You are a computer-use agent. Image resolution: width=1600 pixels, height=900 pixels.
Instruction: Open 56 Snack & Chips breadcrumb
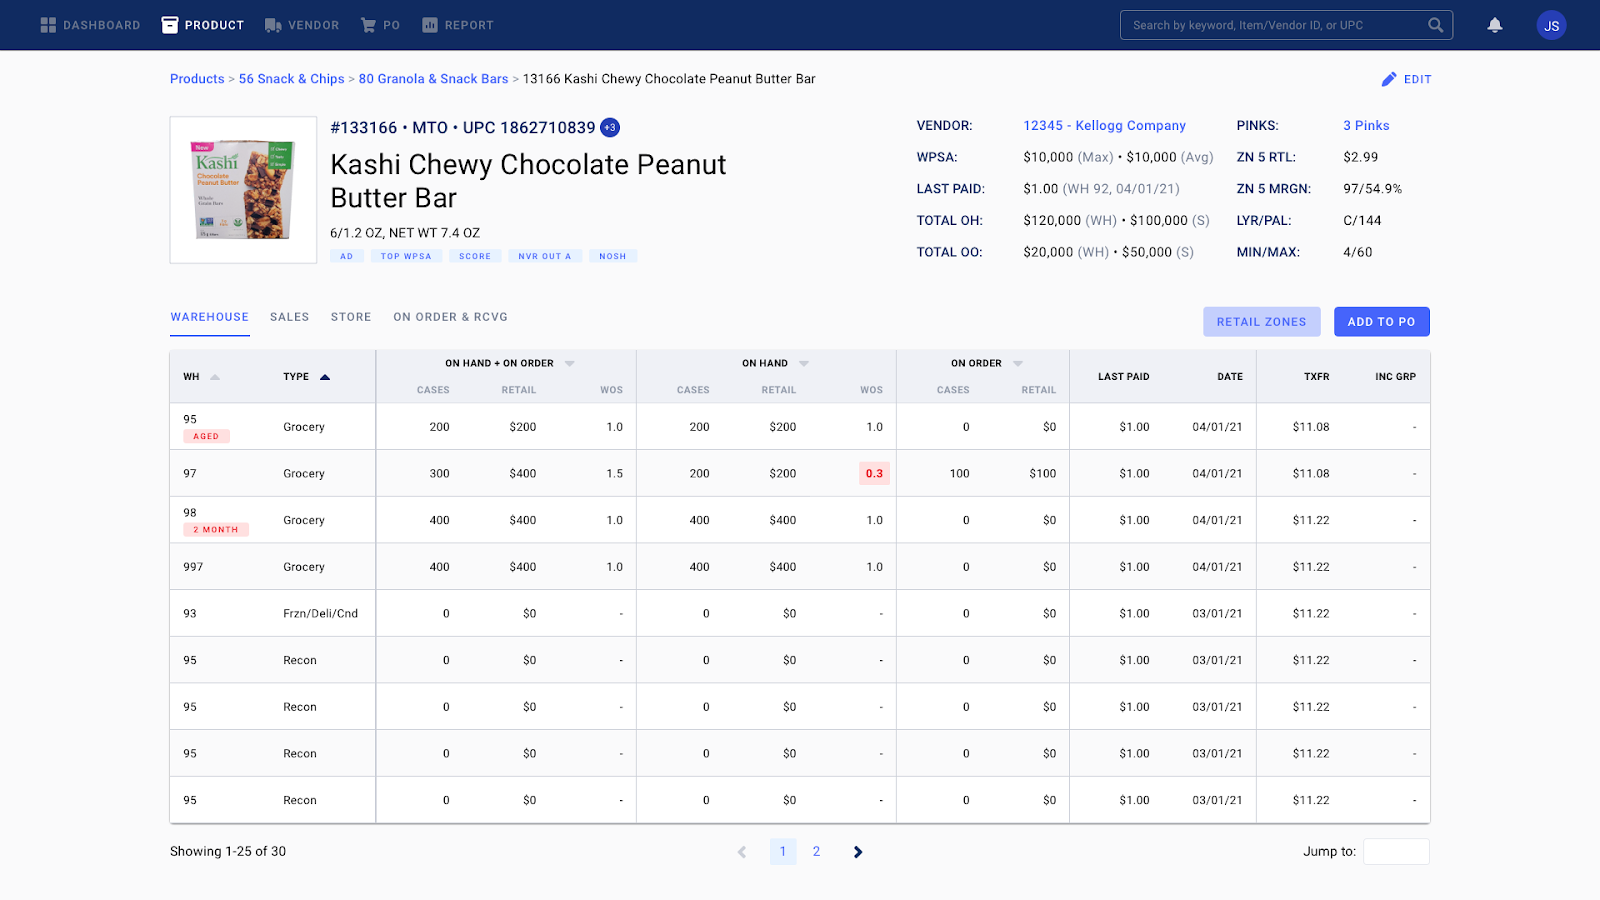pyautogui.click(x=291, y=79)
